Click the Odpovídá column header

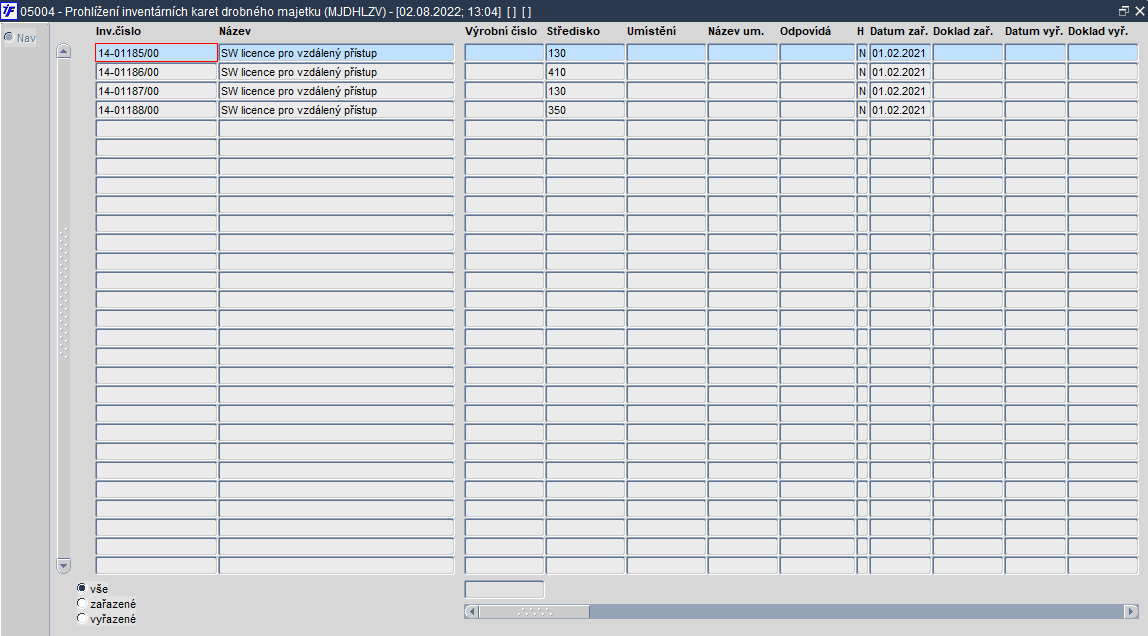[805, 31]
